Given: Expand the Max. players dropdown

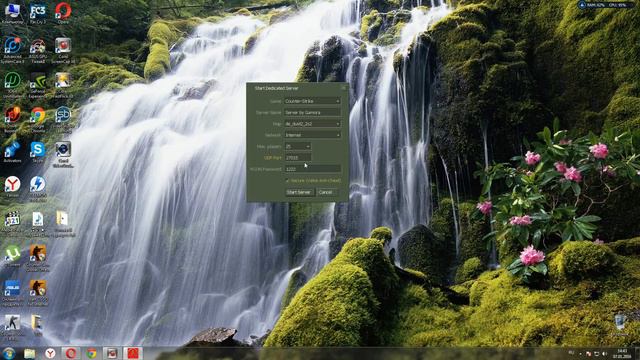Looking at the screenshot, I should tap(298, 146).
